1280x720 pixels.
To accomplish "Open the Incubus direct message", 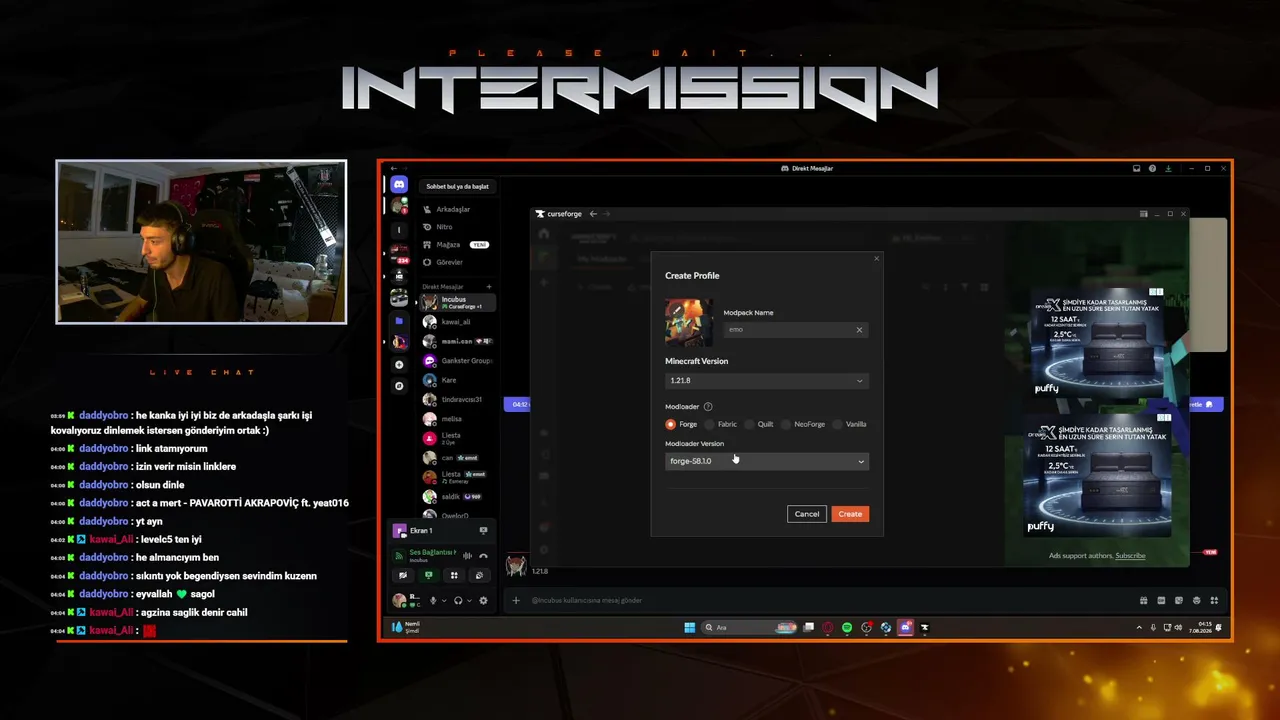I will pos(457,302).
